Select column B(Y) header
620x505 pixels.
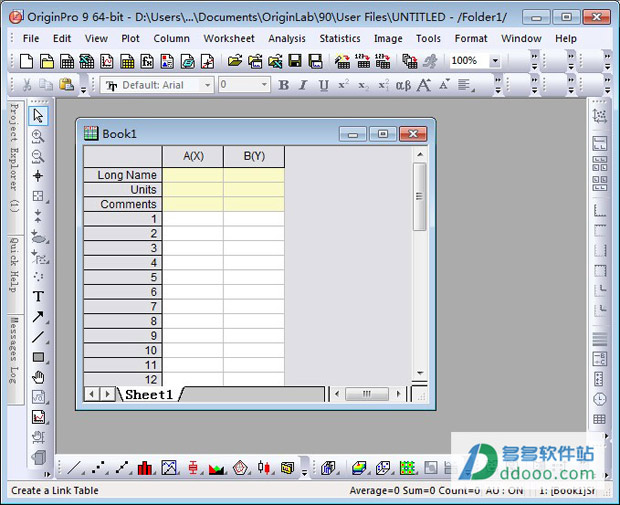click(254, 156)
